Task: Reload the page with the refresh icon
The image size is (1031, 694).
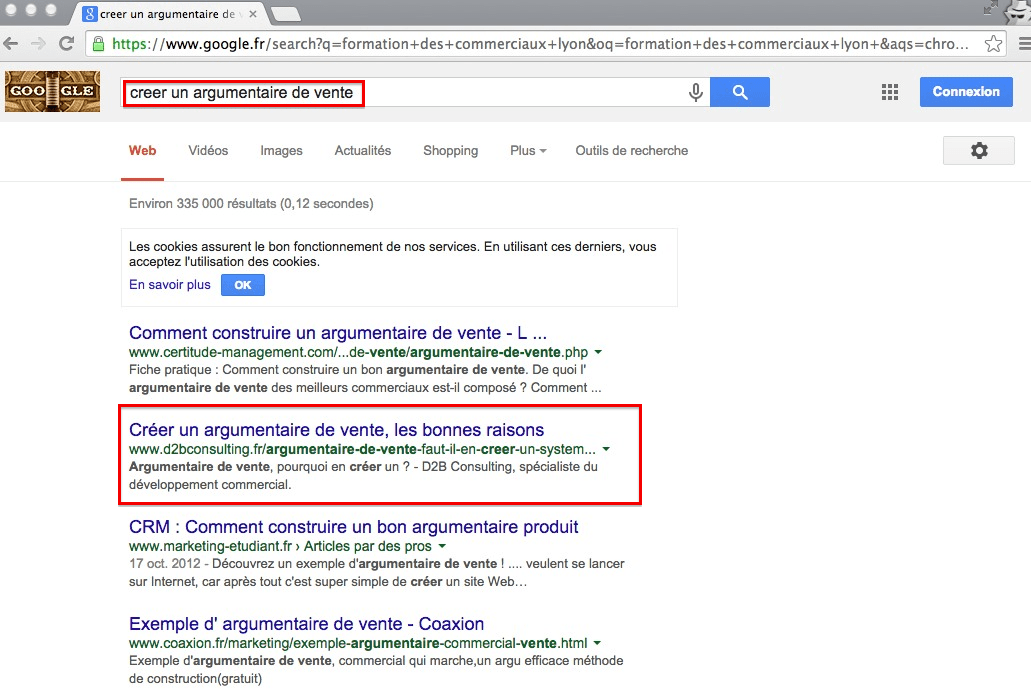Action: [66, 44]
